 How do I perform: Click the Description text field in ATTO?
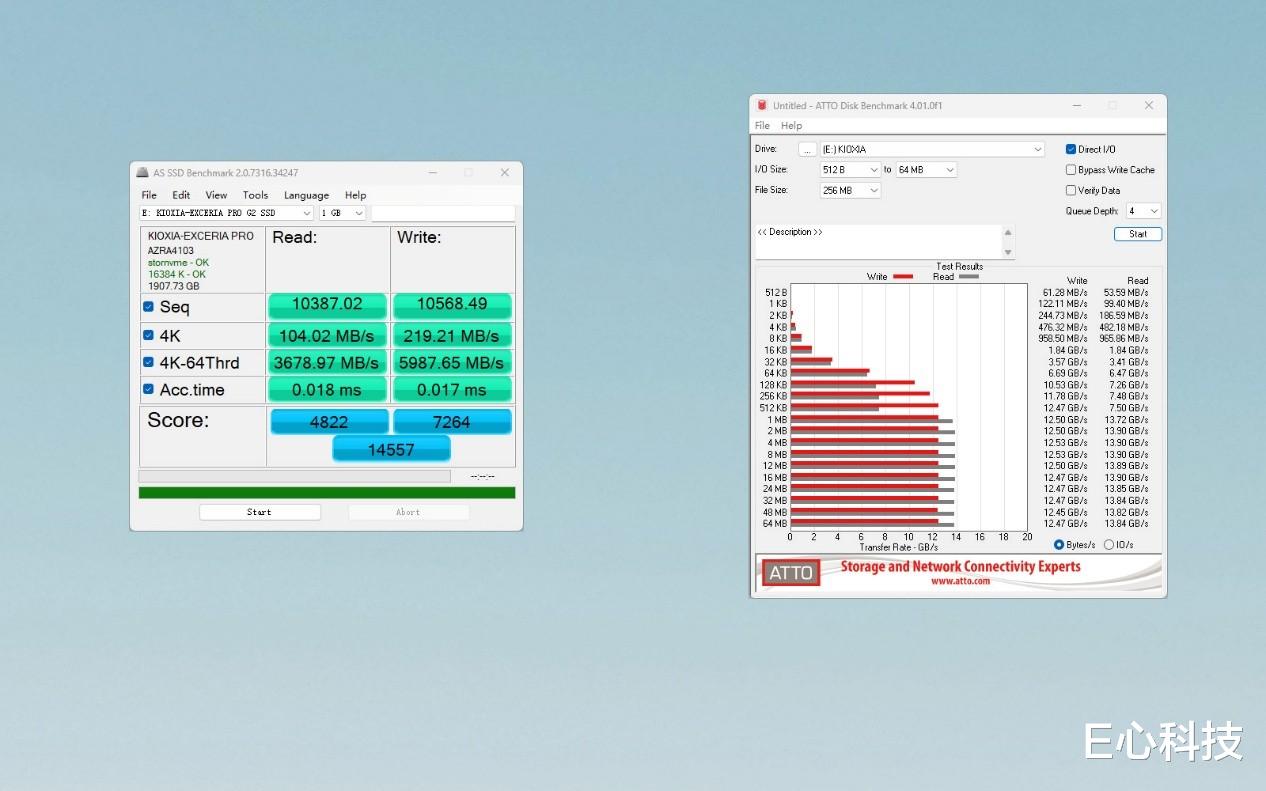coord(878,242)
